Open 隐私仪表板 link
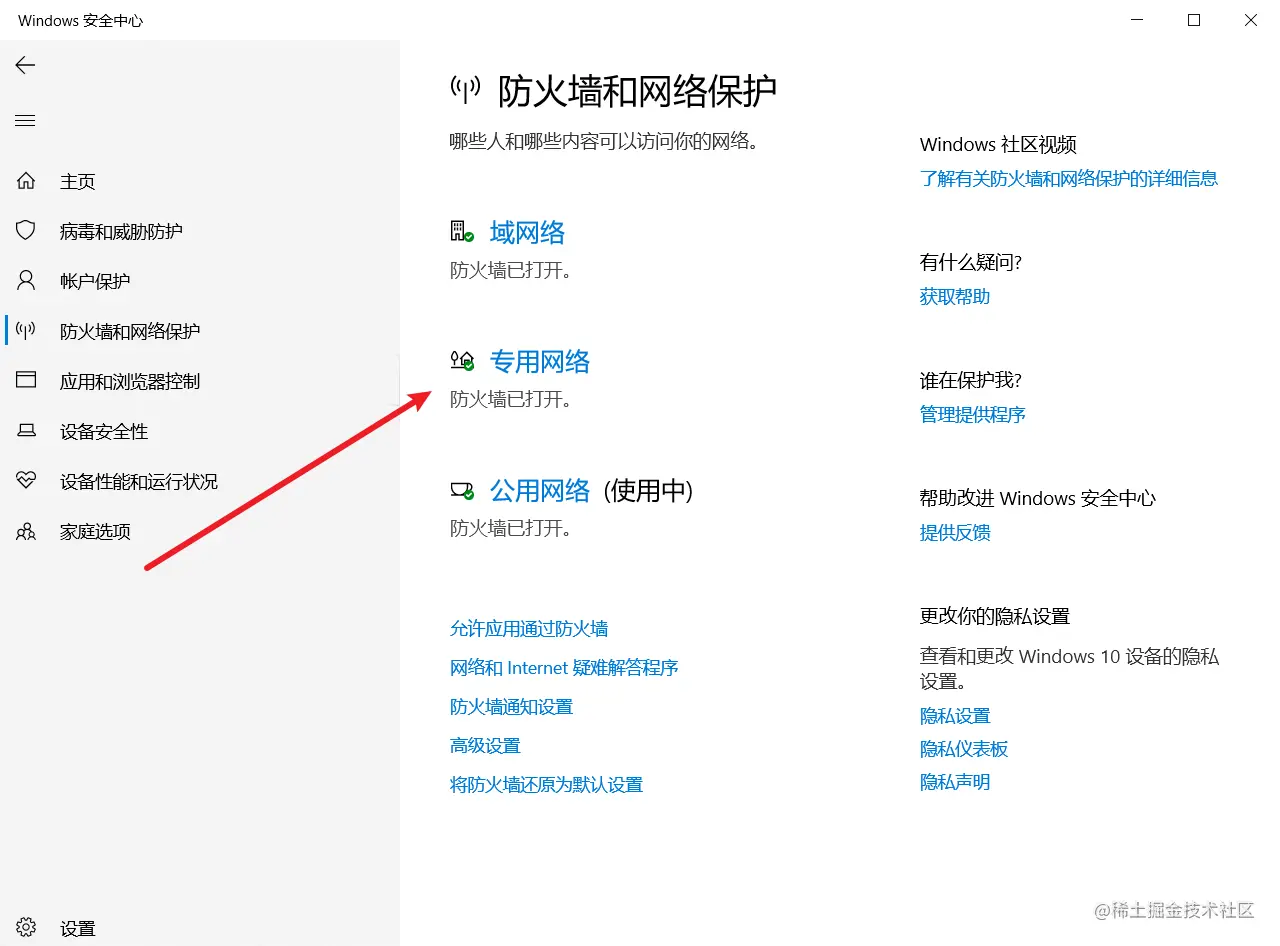 [x=964, y=748]
